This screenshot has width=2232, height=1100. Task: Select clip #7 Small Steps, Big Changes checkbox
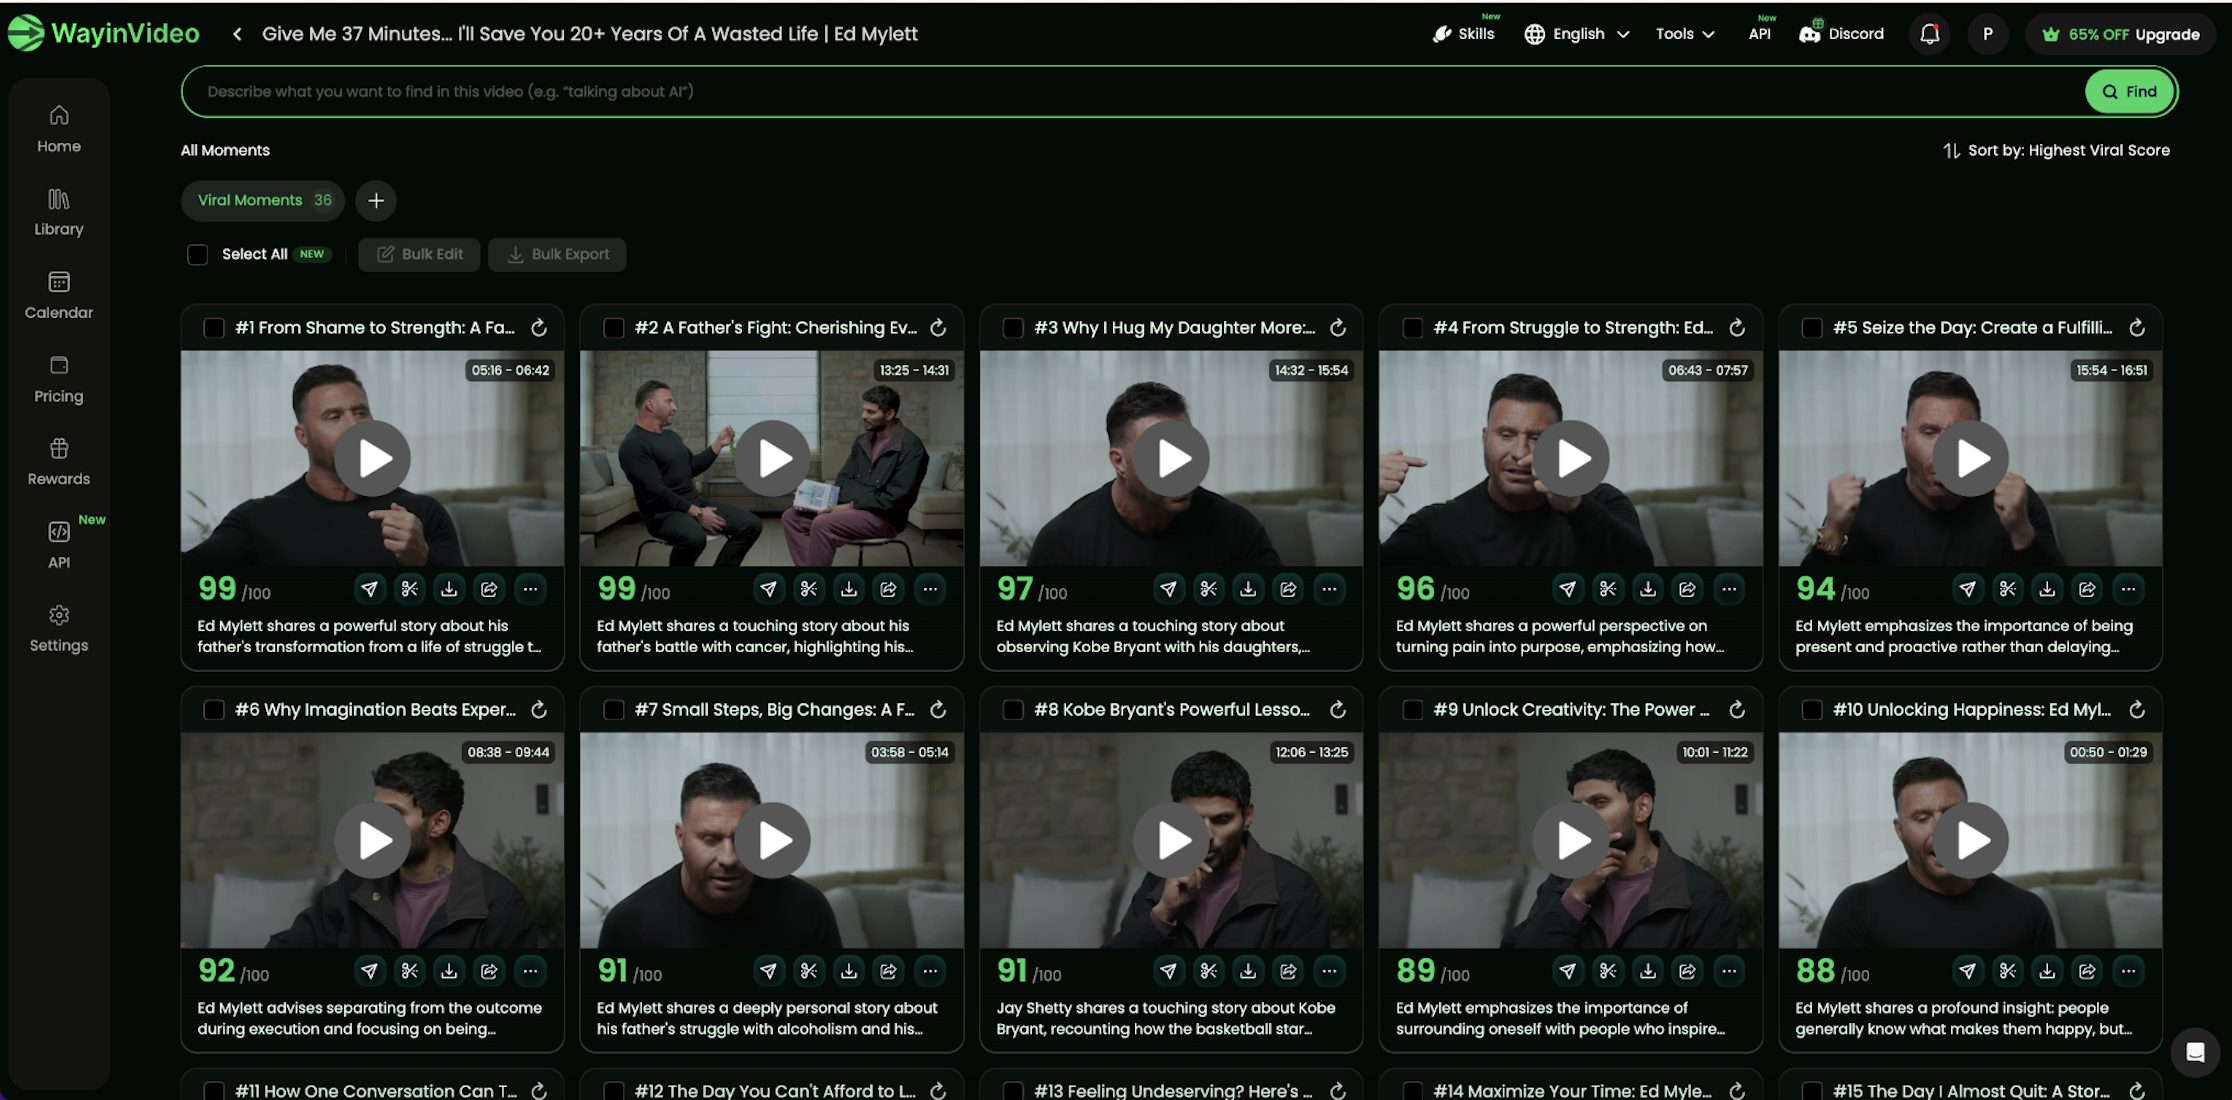coord(614,710)
